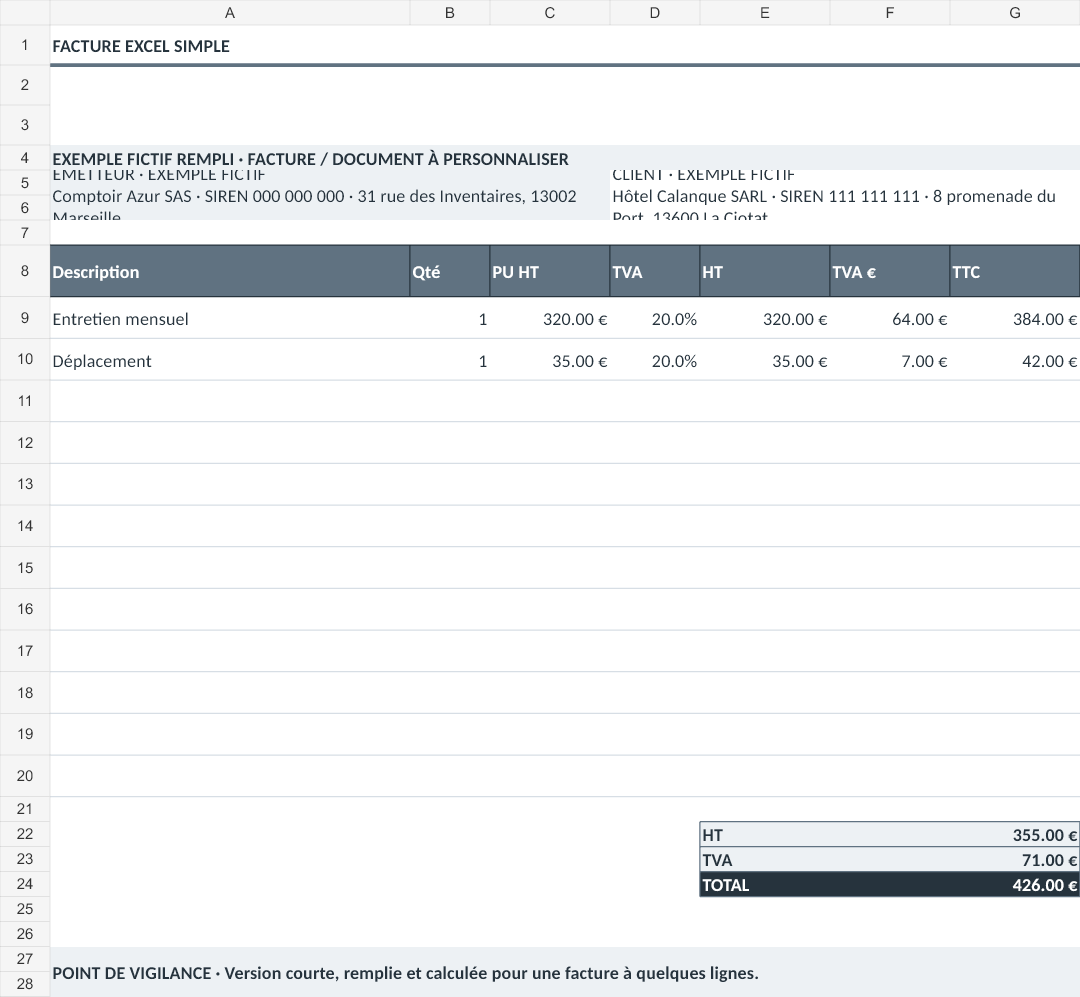Select column F header

coord(890,12)
